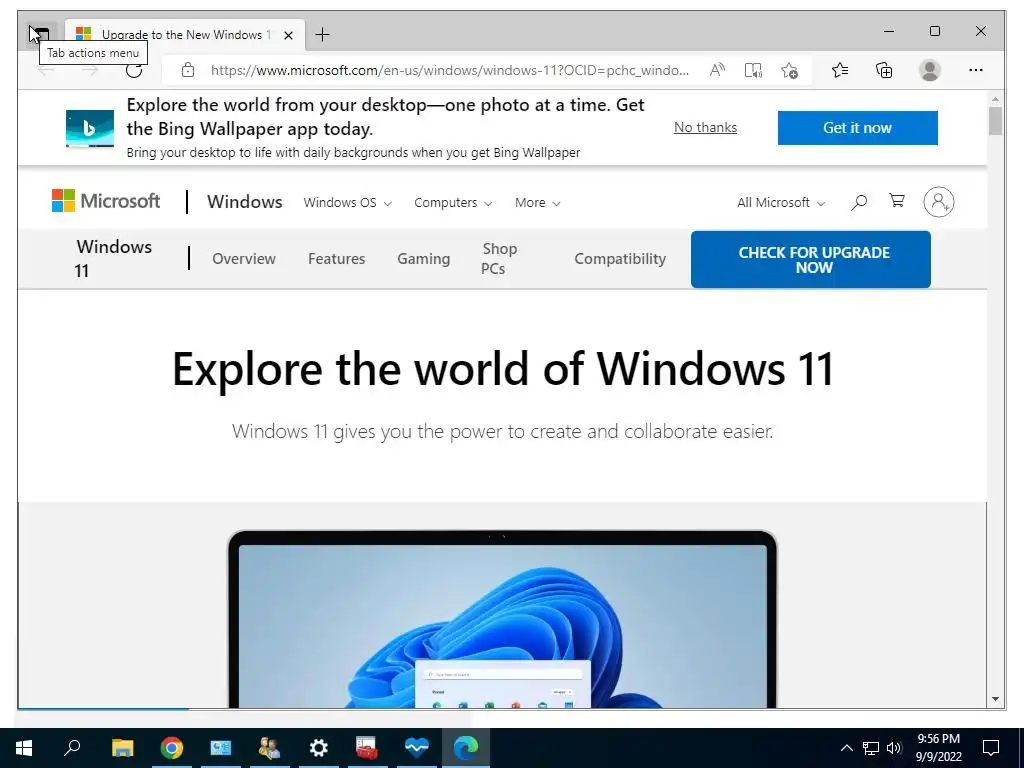Open Edge Settings and more menu
Screen dimensions: 1024x768
pyautogui.click(x=976, y=70)
